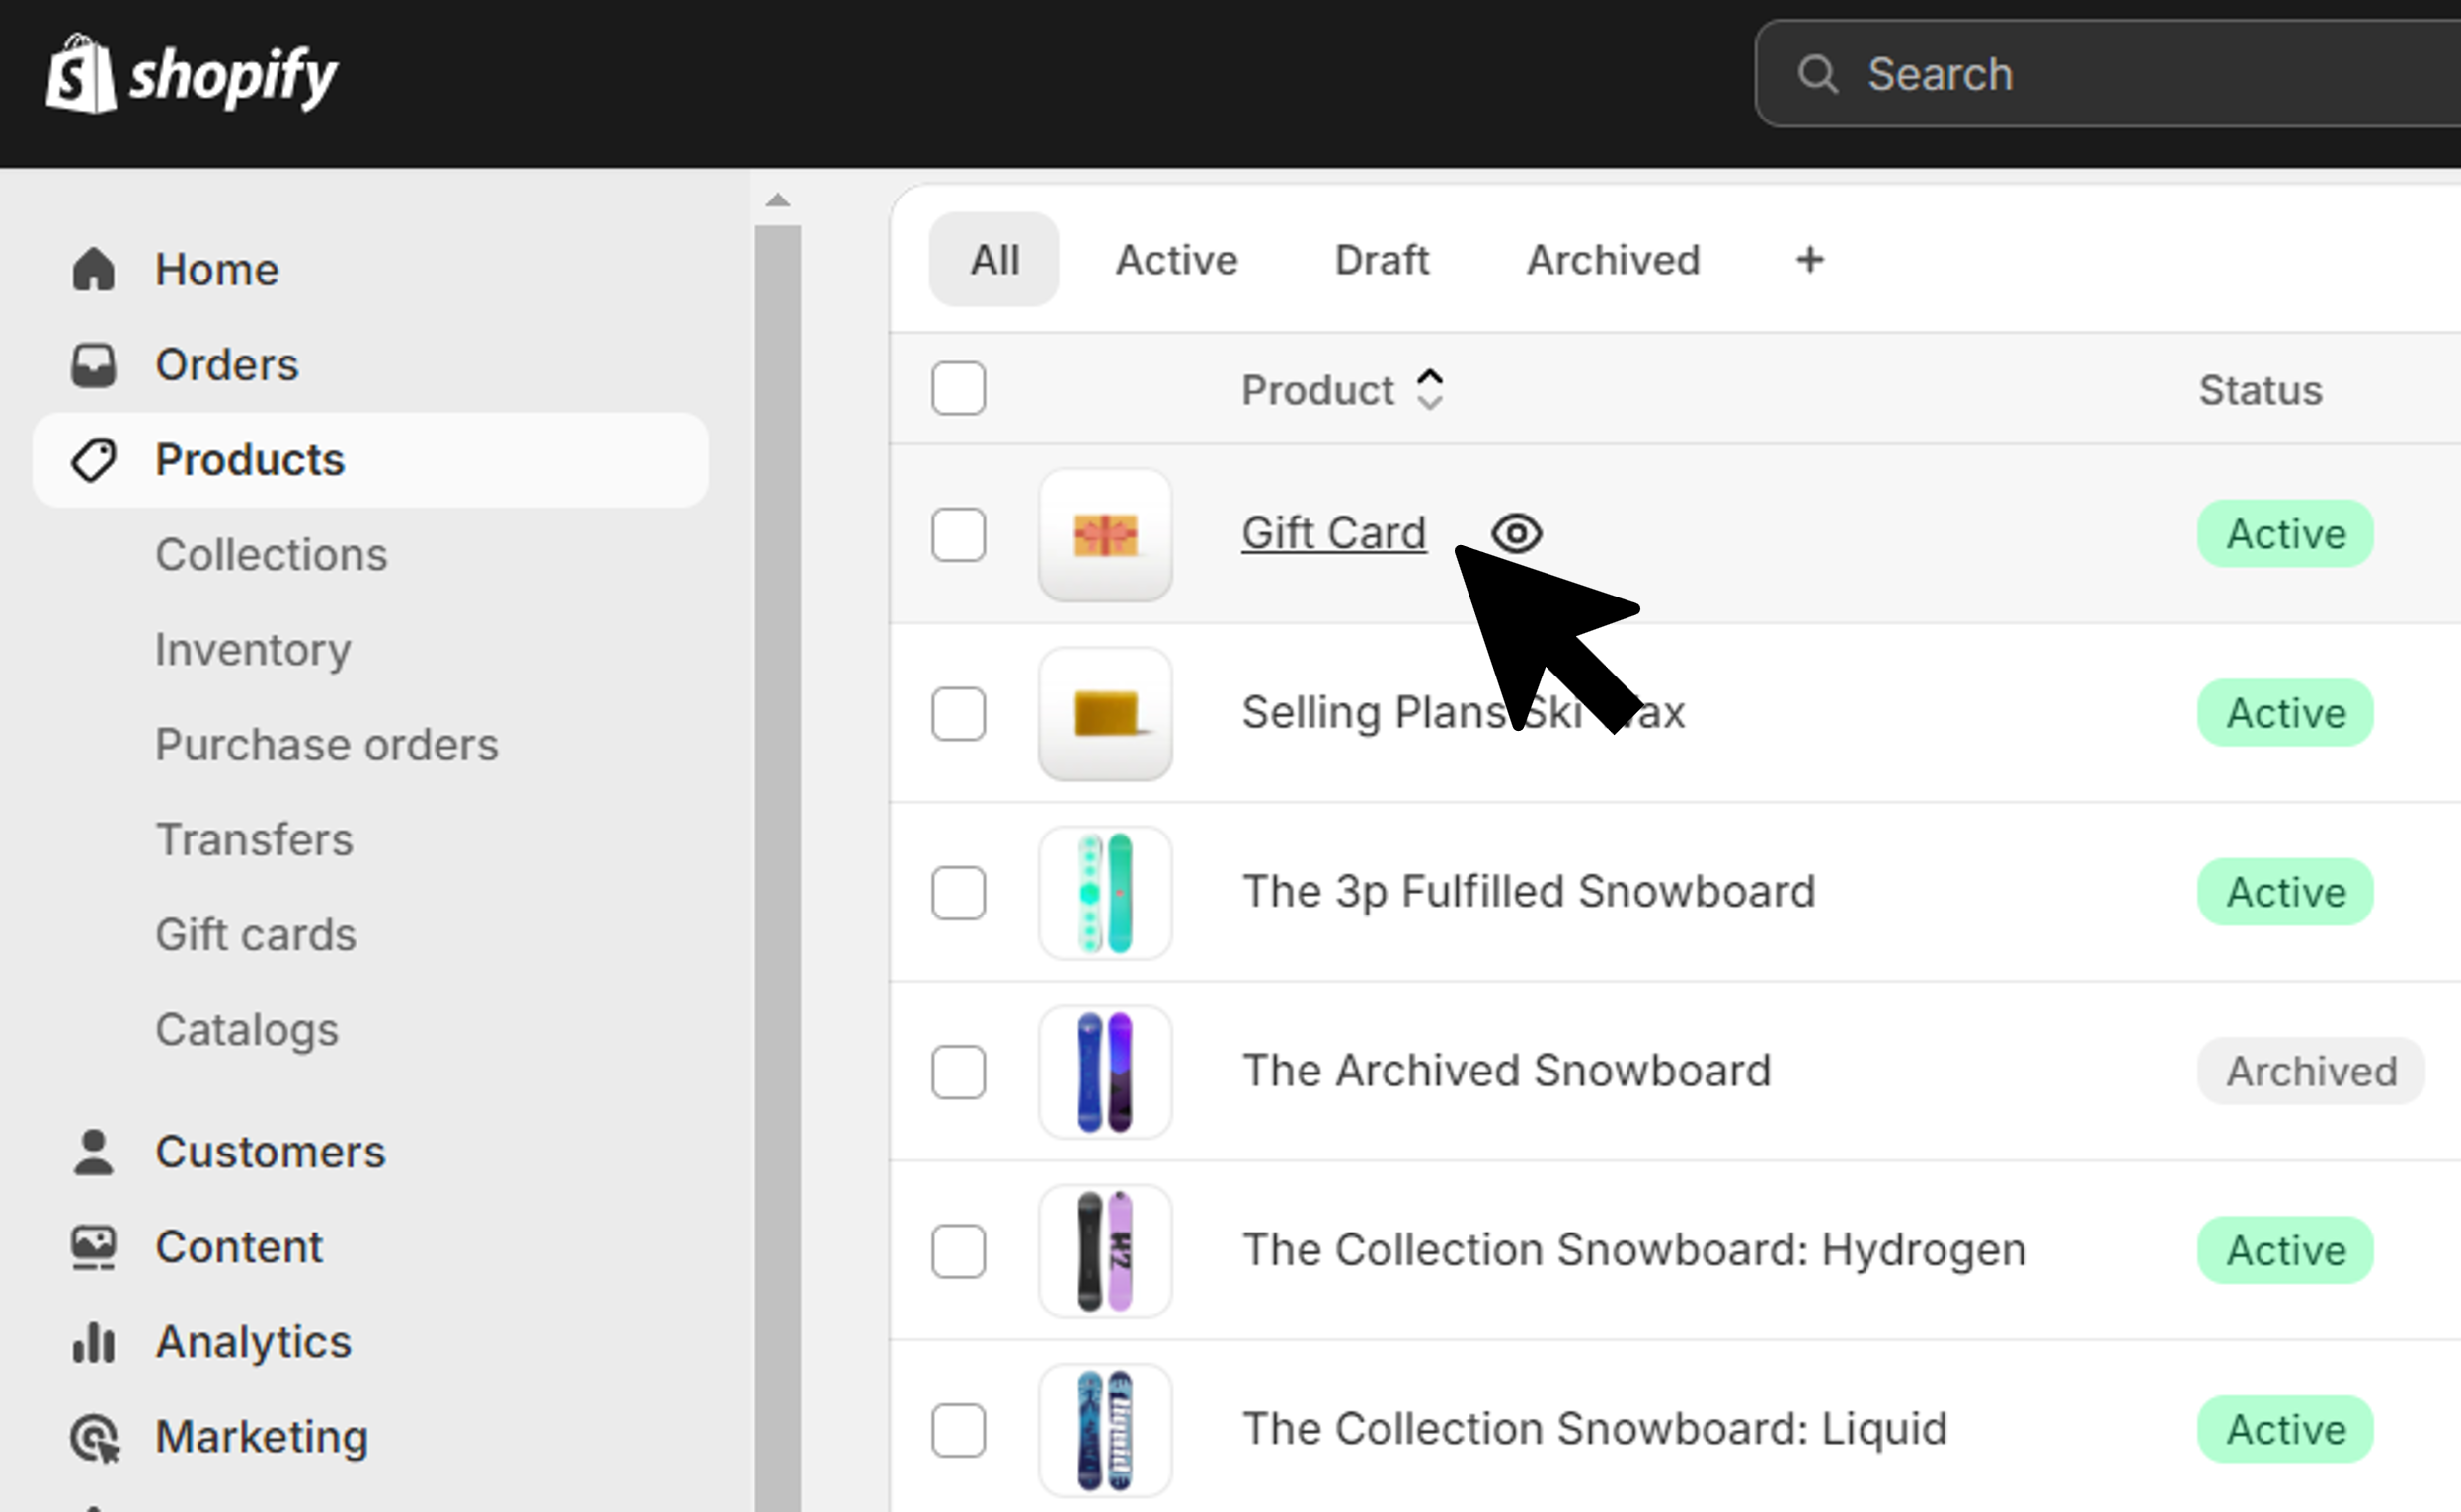Click 3p Fulfilled Snowboard Active badge
The height and width of the screenshot is (1512, 2461).
(x=2285, y=892)
